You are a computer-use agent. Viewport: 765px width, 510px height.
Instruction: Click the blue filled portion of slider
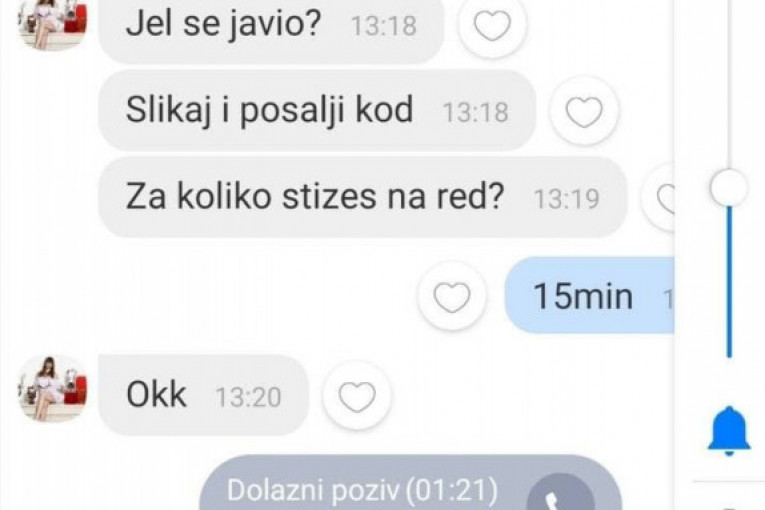pos(729,282)
